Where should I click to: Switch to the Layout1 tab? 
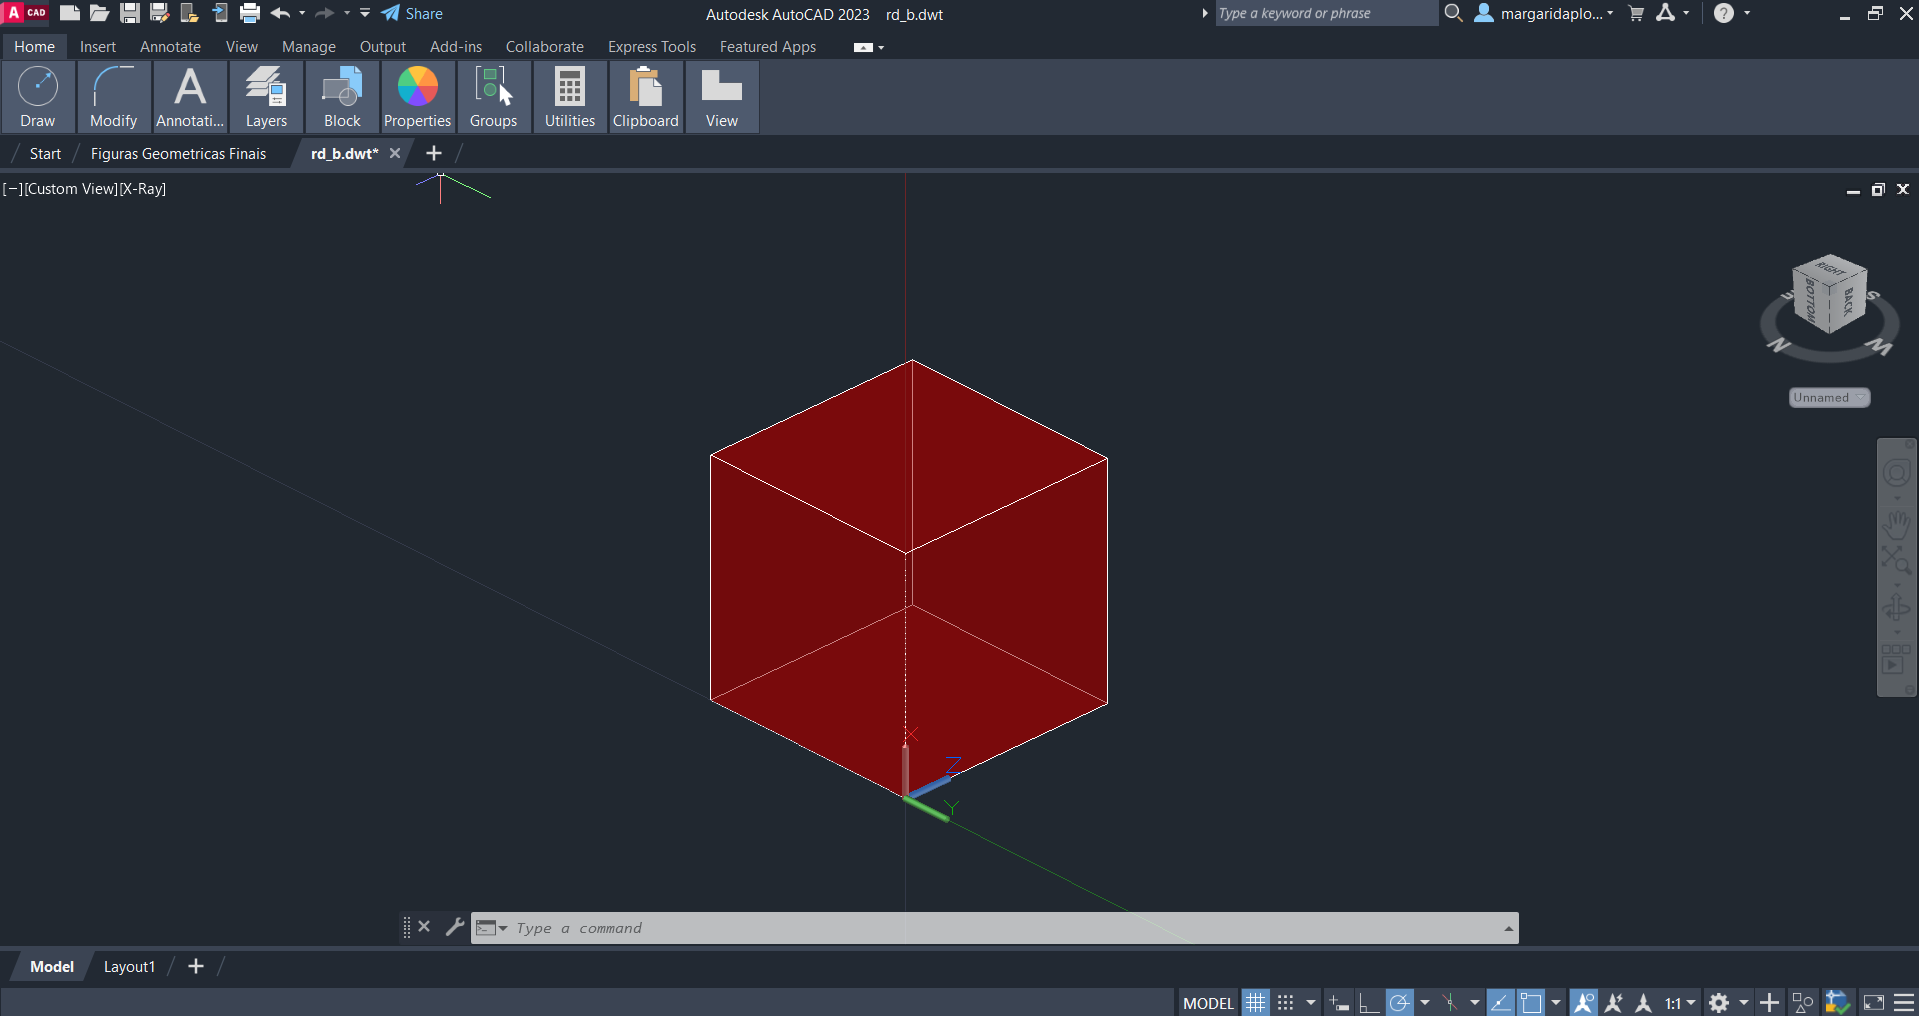pyautogui.click(x=129, y=967)
